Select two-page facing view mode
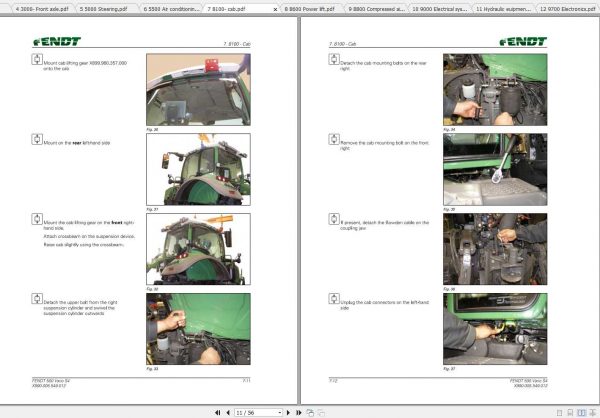Image resolution: width=600 pixels, height=418 pixels. coord(581,413)
